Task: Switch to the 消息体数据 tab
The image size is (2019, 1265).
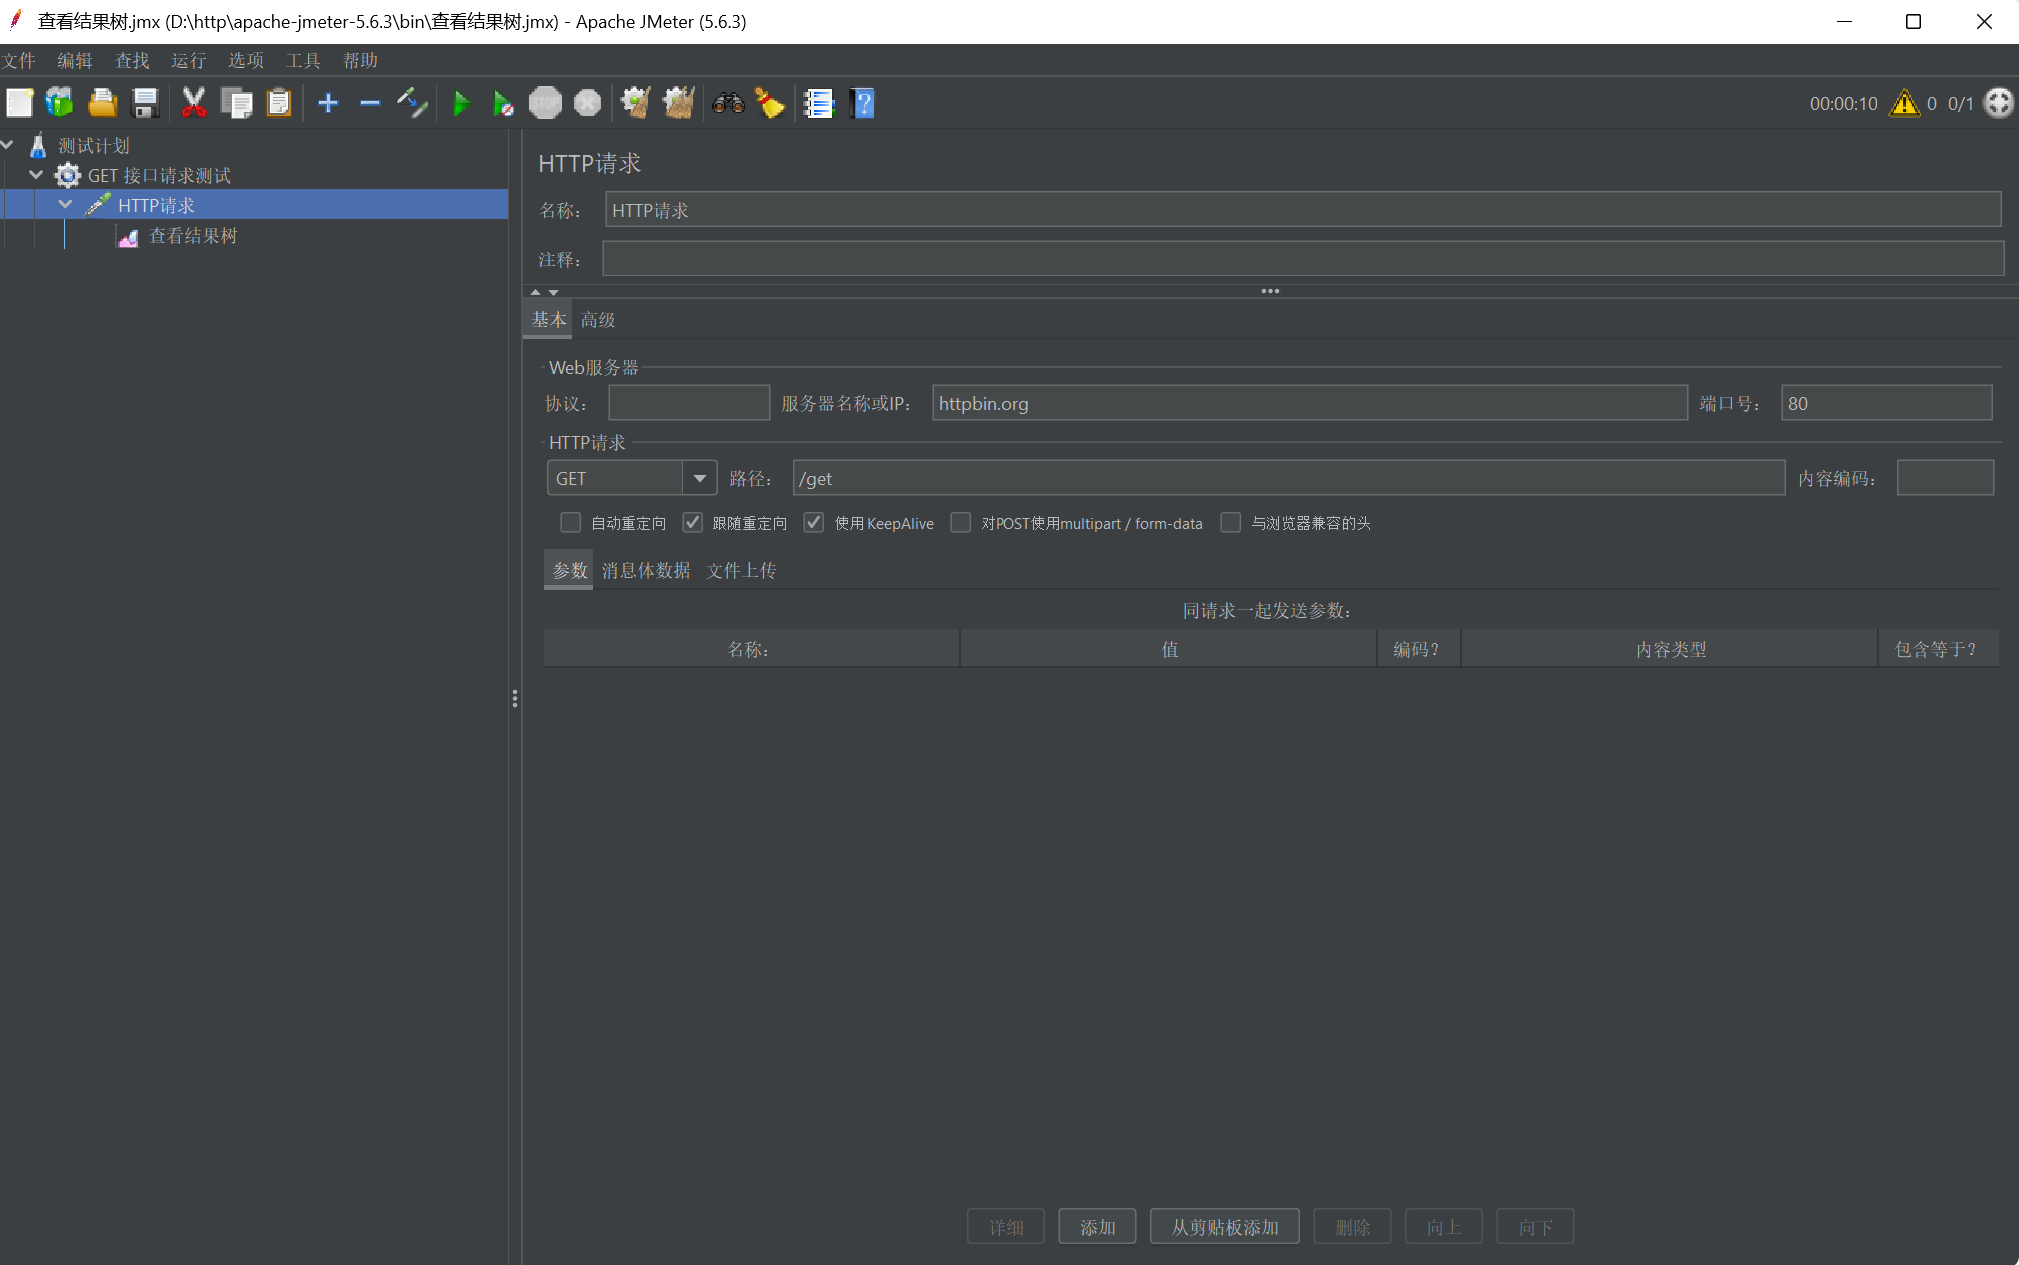Action: (646, 571)
